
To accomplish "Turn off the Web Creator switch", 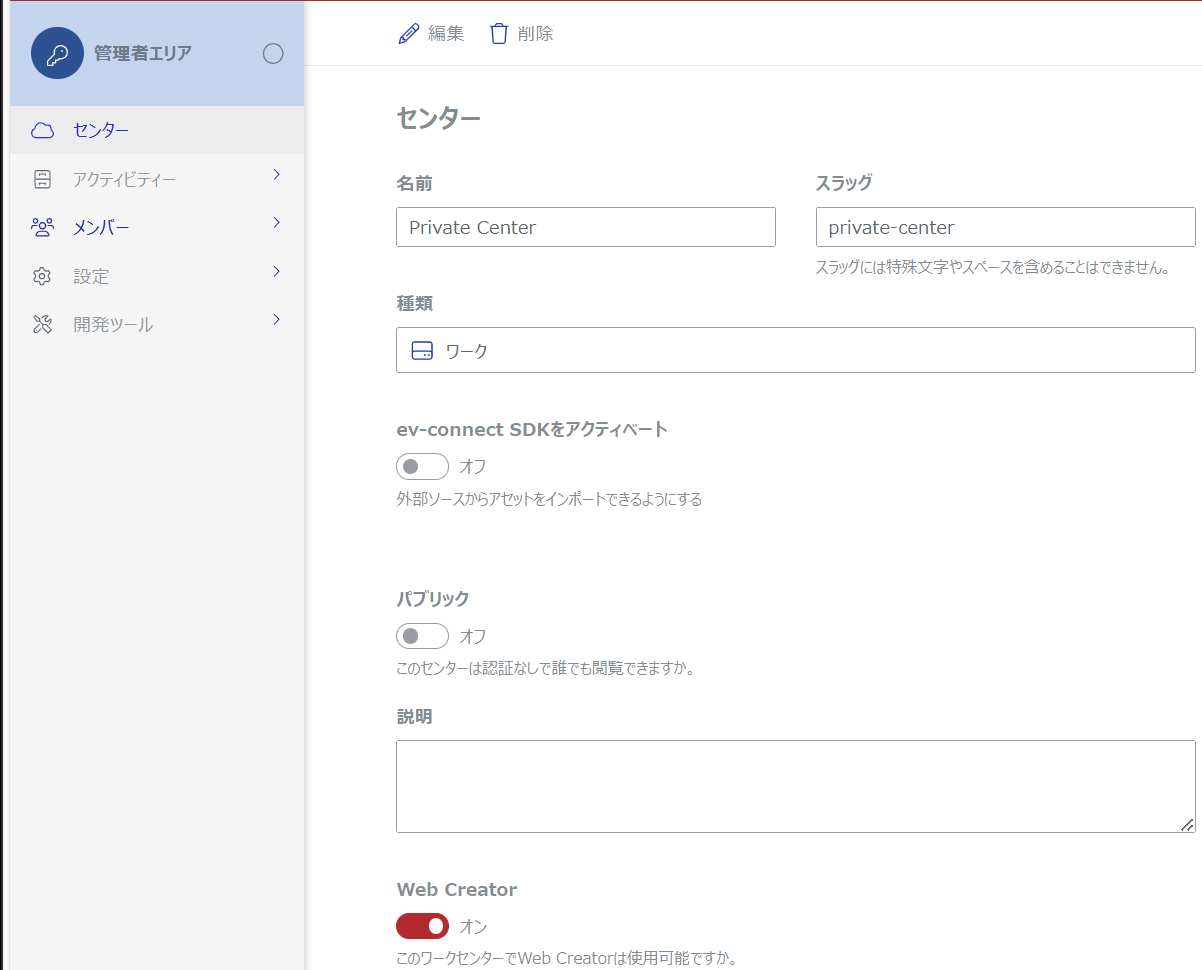I will click(422, 926).
